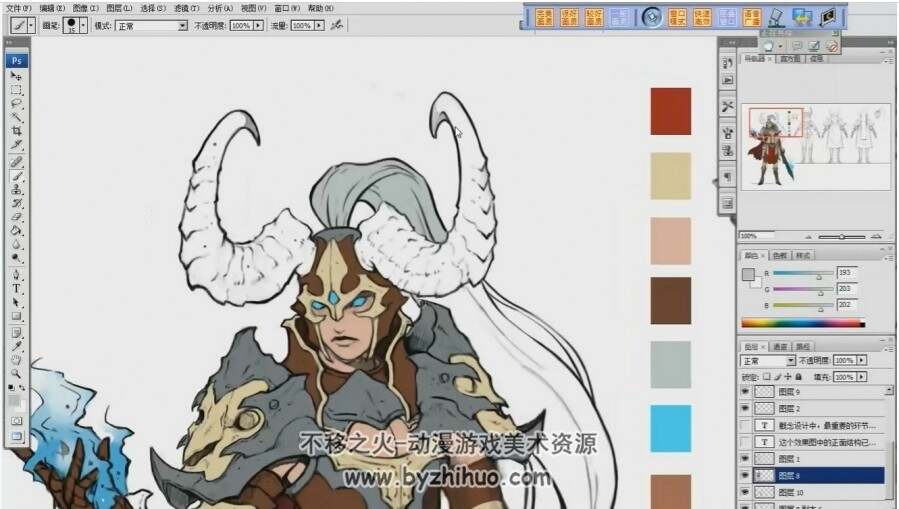
Task: Open the Paragraph panel from collapsed dock
Action: pyautogui.click(x=728, y=177)
